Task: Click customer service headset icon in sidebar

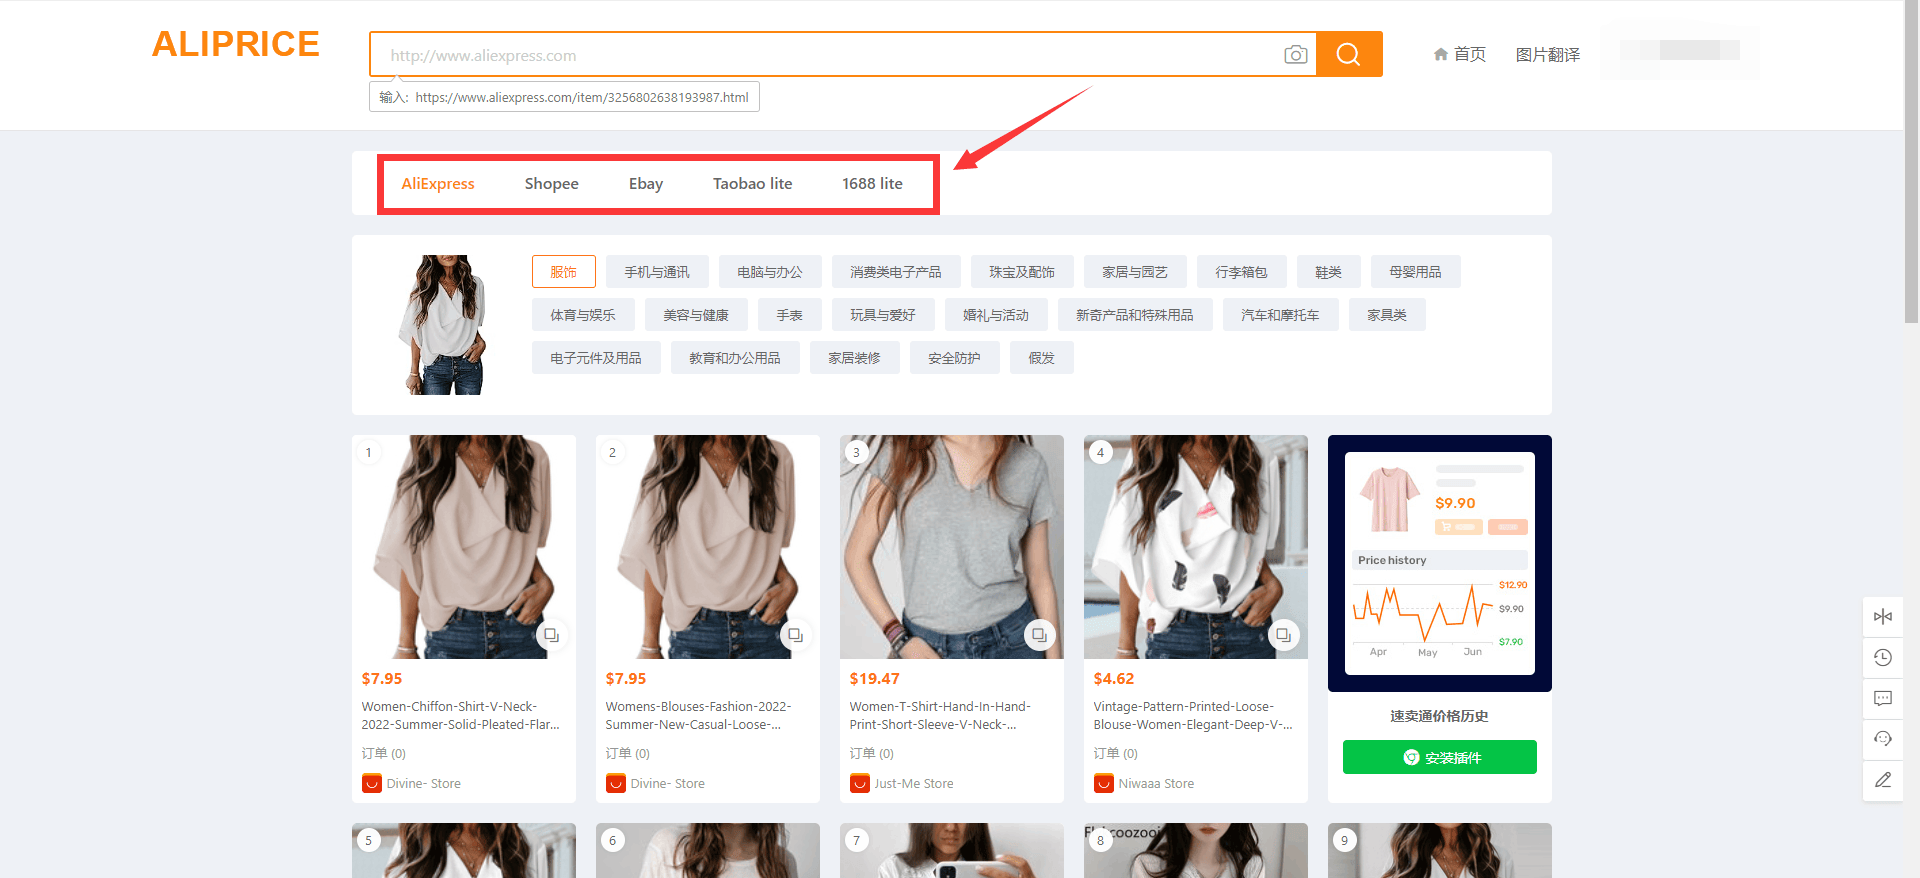Action: (x=1883, y=739)
